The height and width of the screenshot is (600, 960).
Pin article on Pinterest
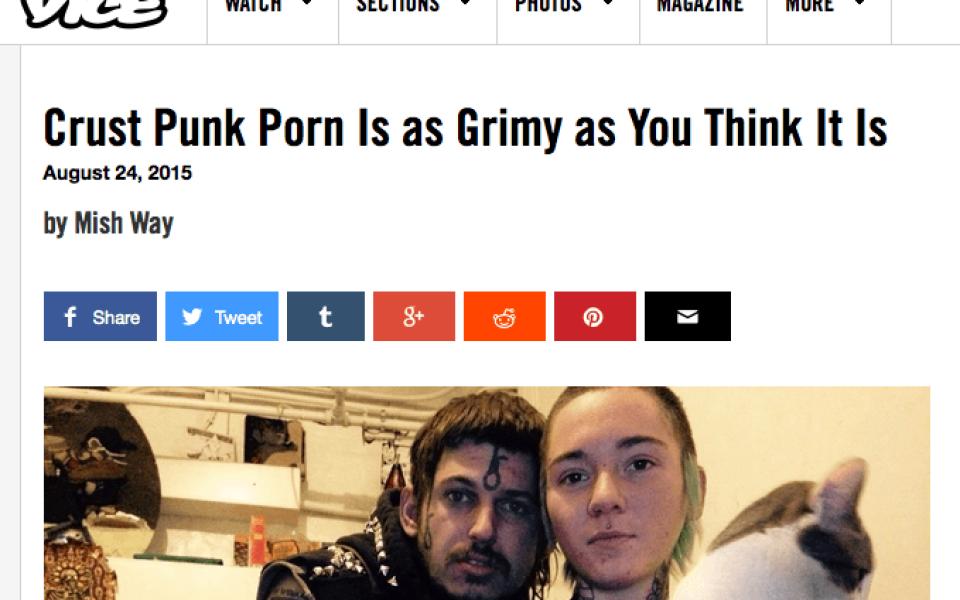pos(594,316)
